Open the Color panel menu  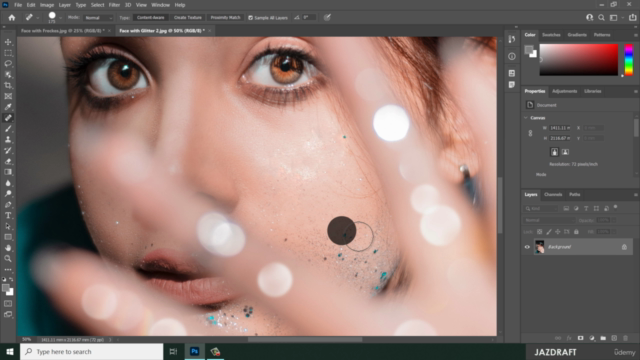[636, 35]
